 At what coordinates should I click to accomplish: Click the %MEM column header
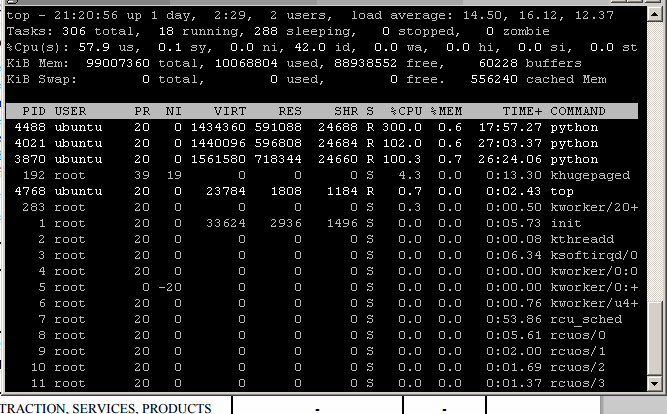point(446,111)
